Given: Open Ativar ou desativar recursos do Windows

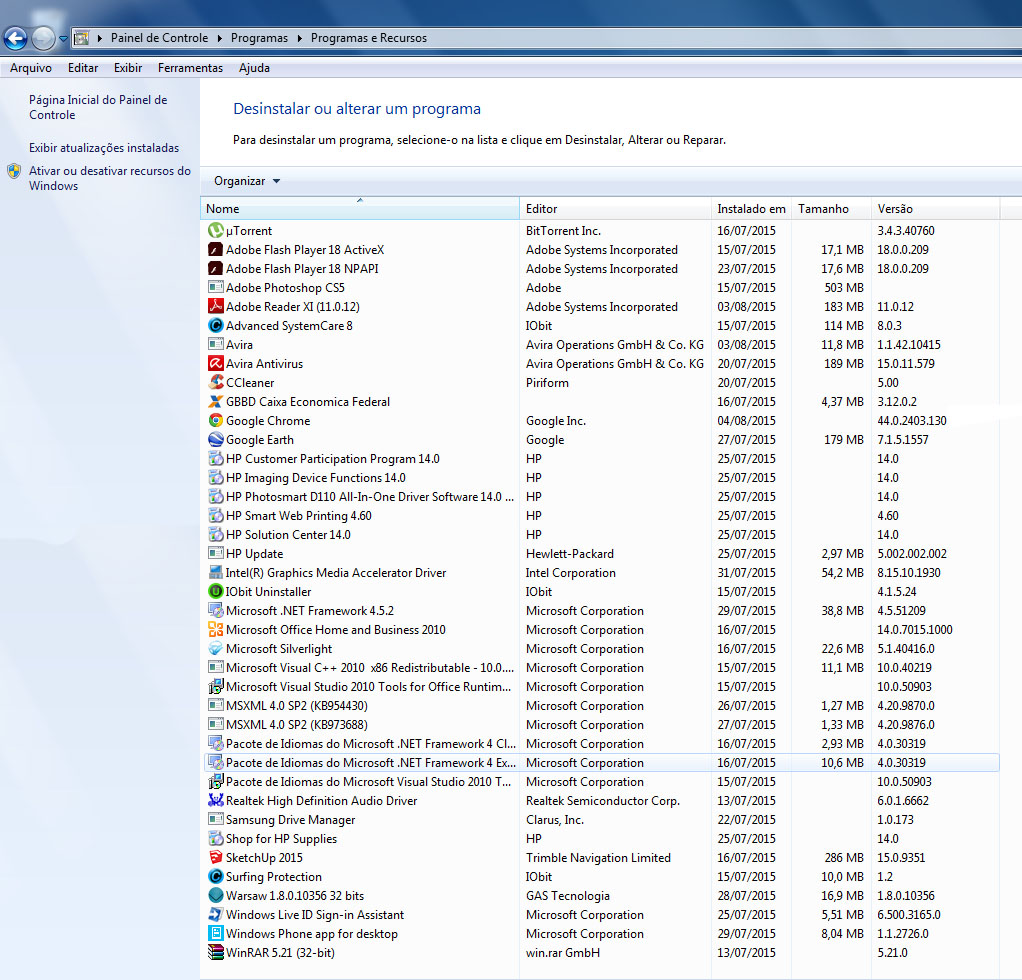Looking at the screenshot, I should tap(110, 179).
